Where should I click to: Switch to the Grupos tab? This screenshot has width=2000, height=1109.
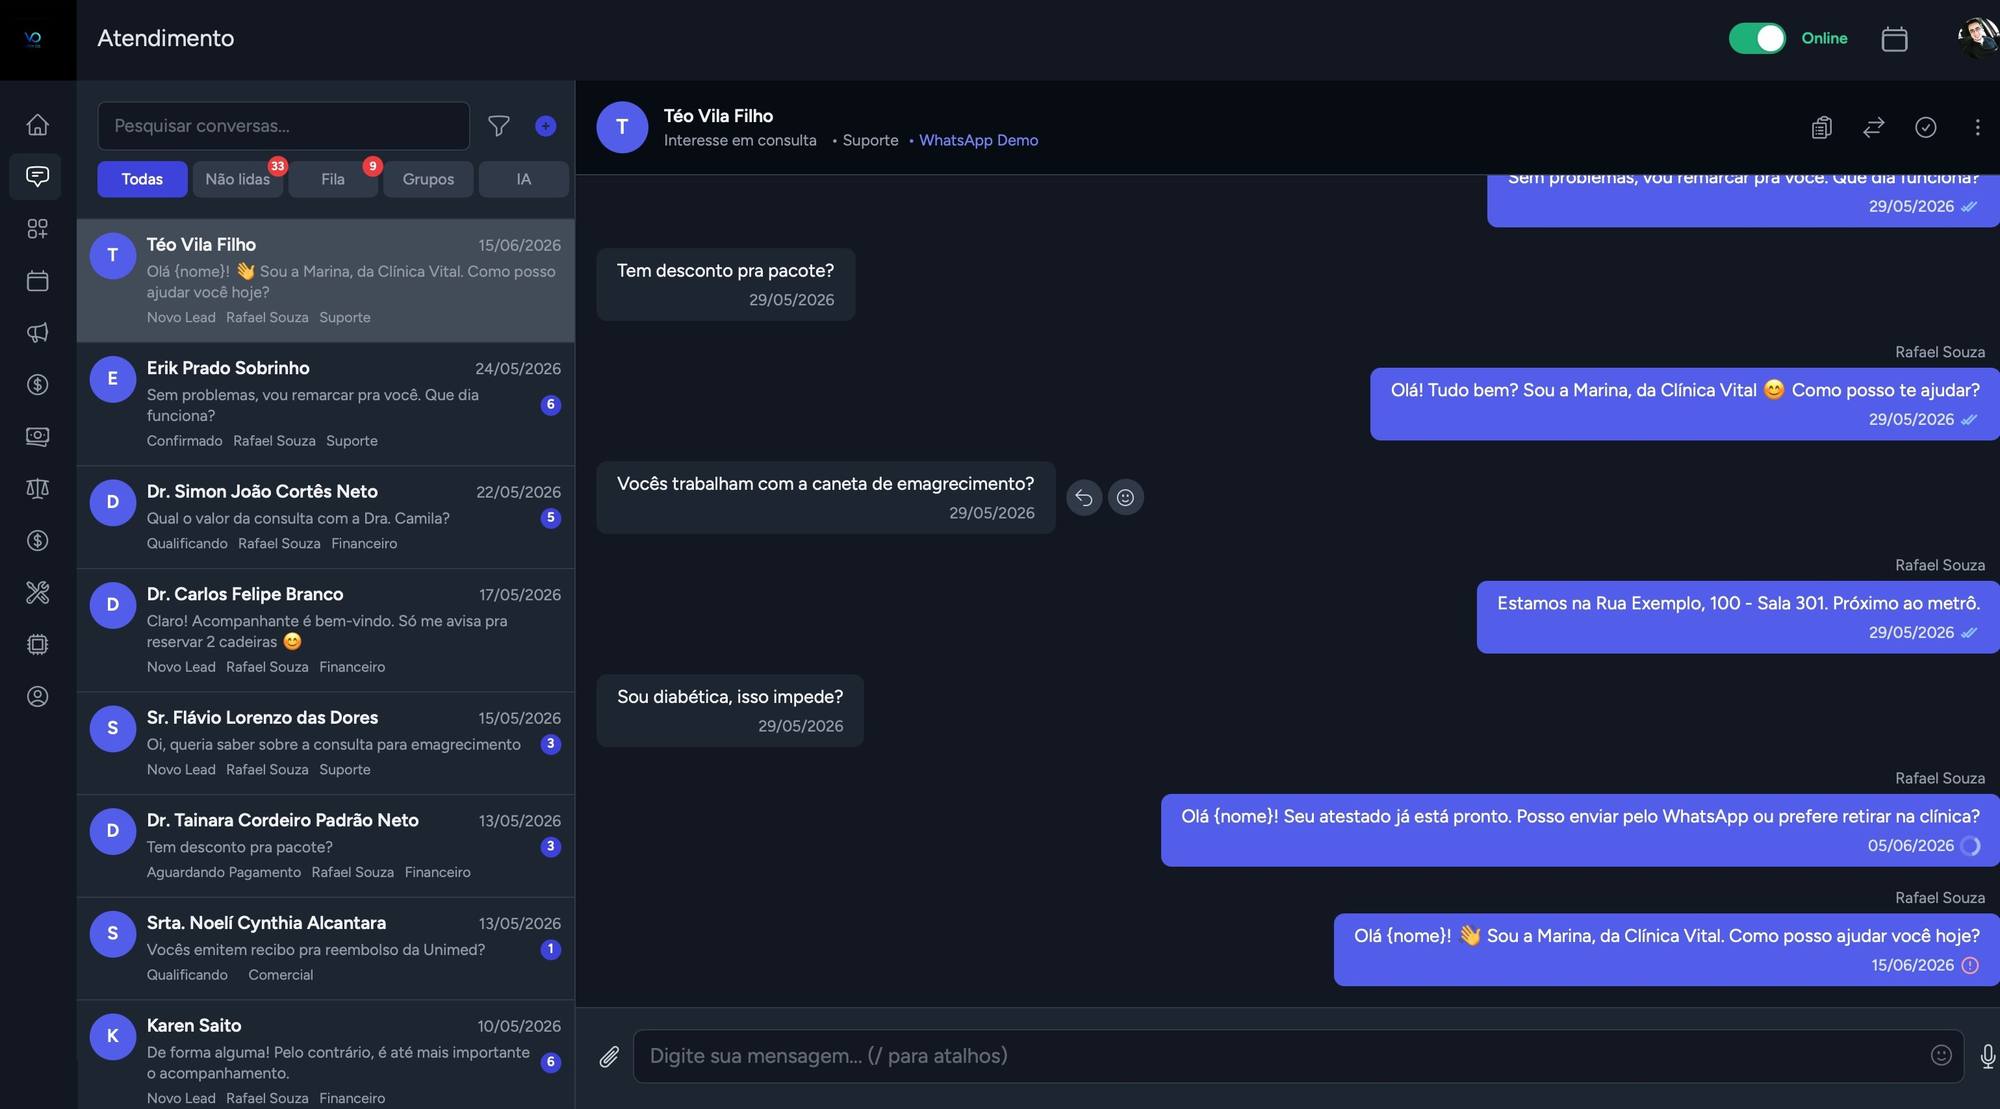[428, 179]
